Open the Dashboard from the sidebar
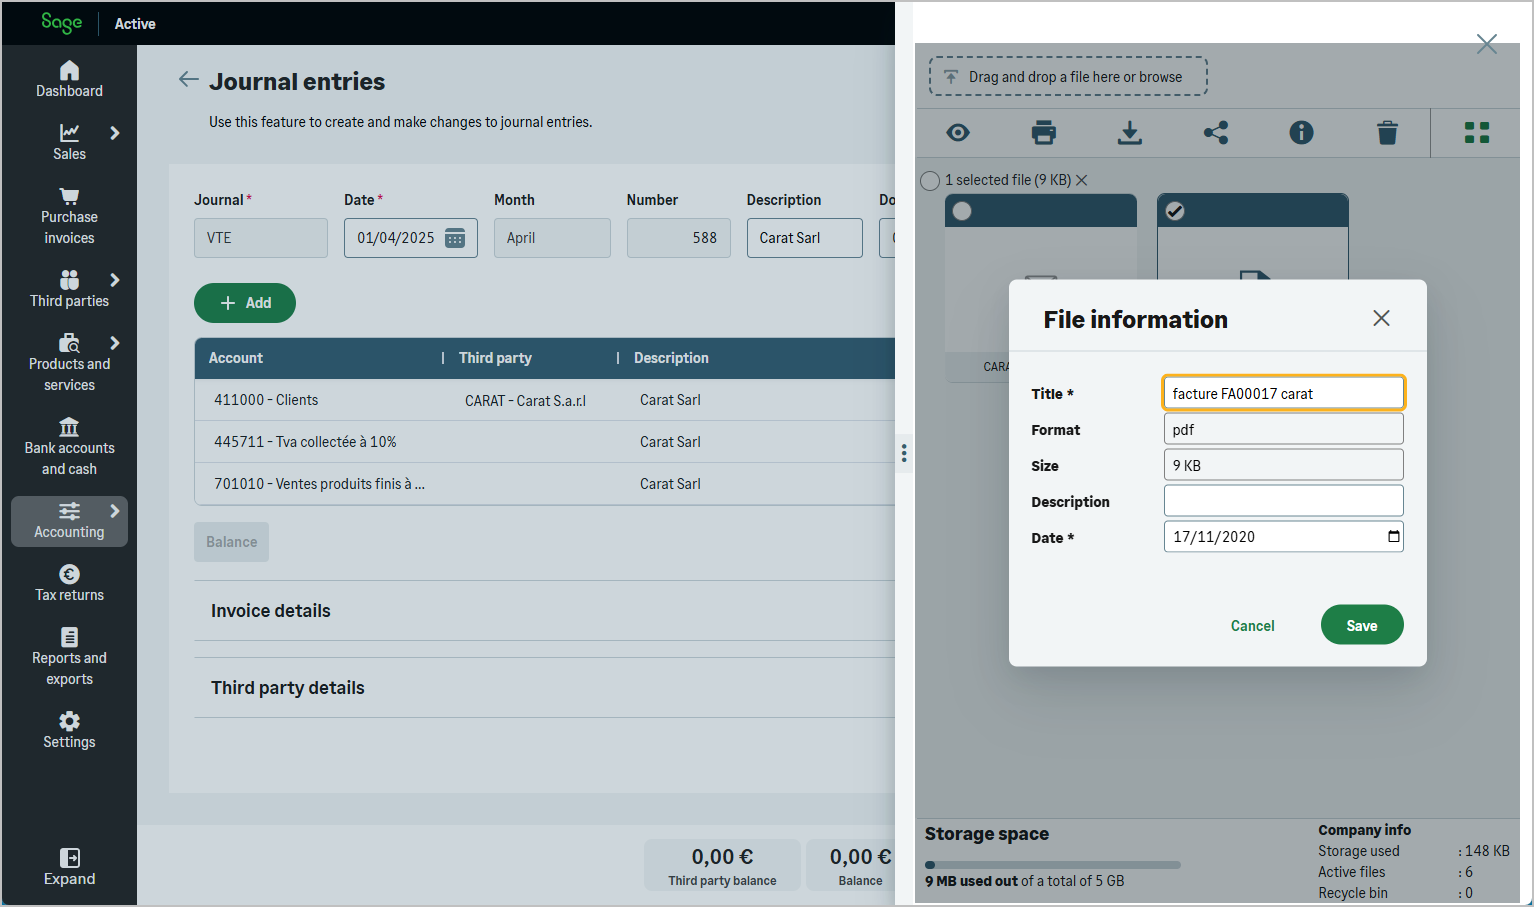1534x907 pixels. [x=69, y=79]
